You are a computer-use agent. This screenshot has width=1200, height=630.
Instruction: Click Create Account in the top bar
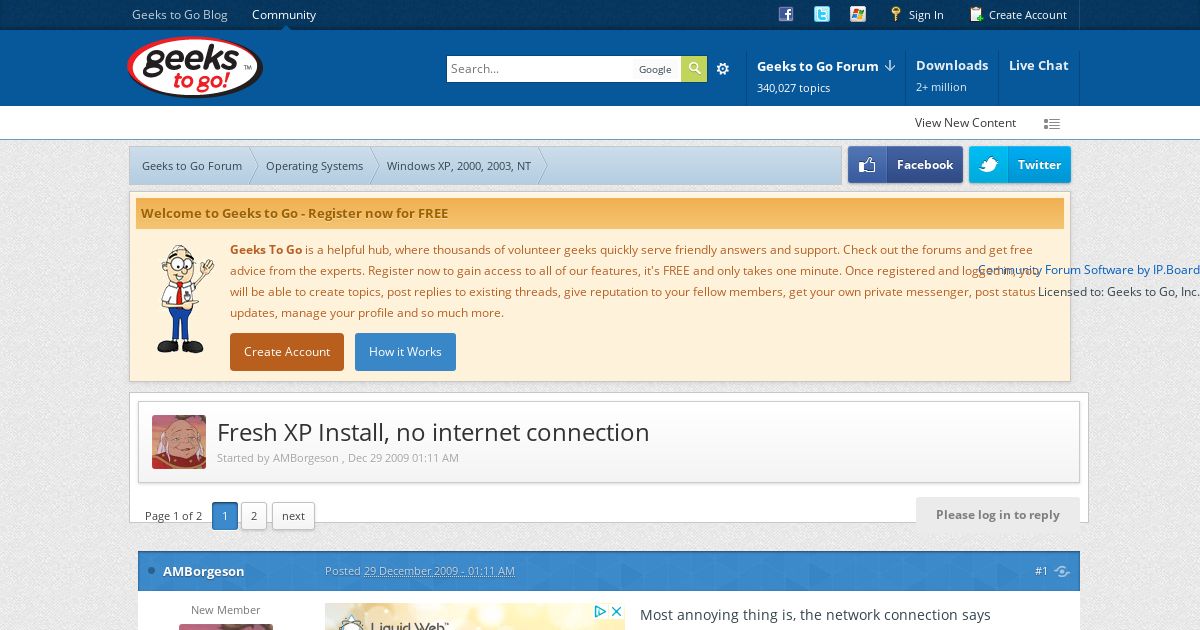(1018, 15)
